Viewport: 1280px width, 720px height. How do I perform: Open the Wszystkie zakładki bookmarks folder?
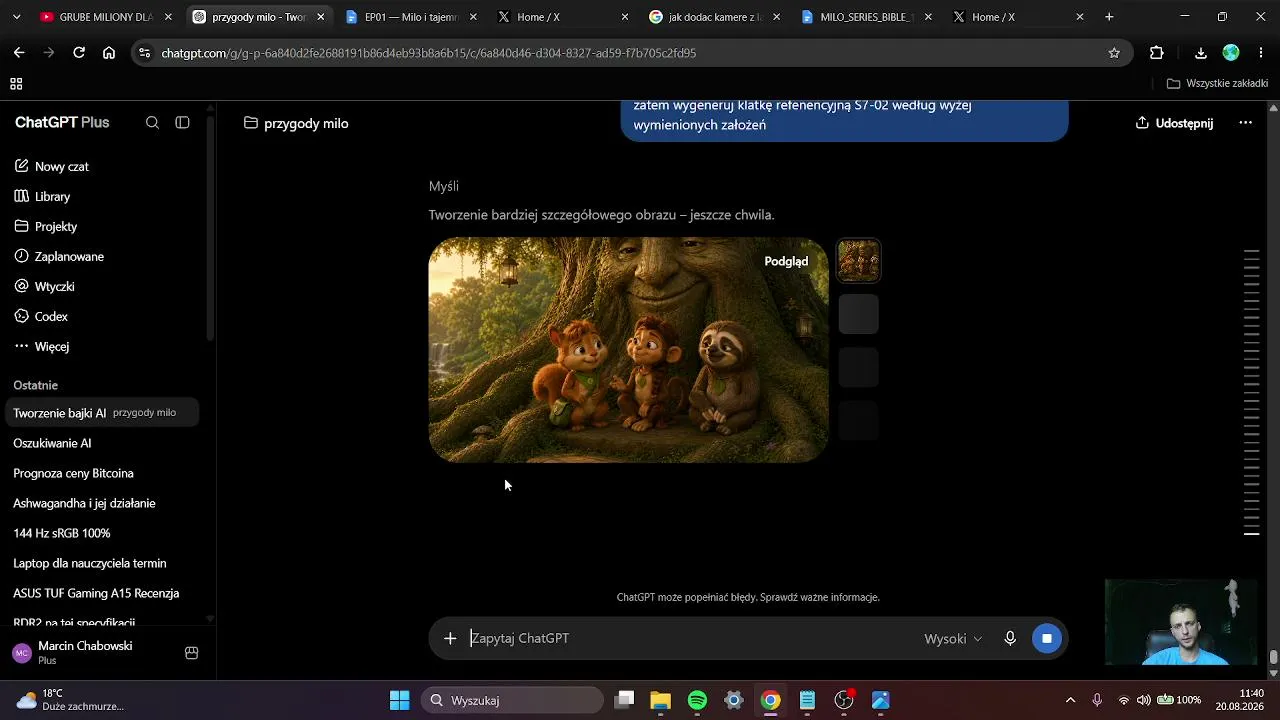1219,84
